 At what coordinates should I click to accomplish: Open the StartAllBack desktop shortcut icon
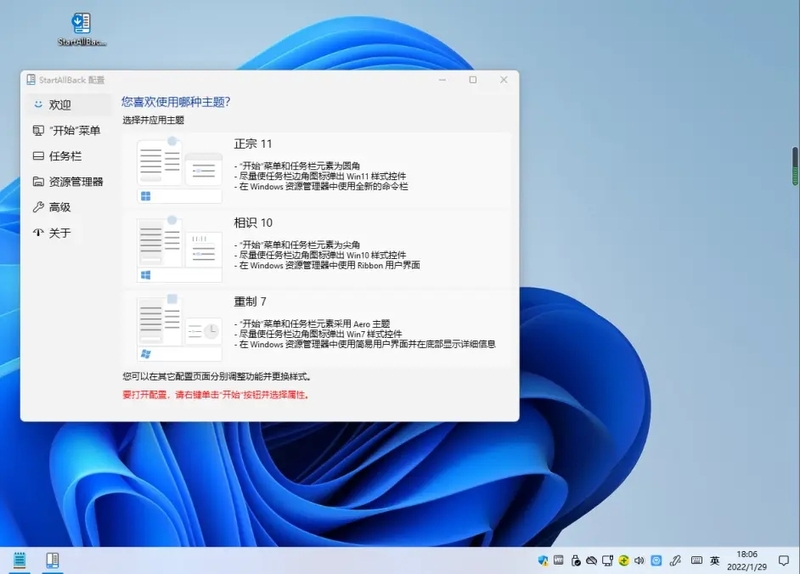click(x=81, y=26)
